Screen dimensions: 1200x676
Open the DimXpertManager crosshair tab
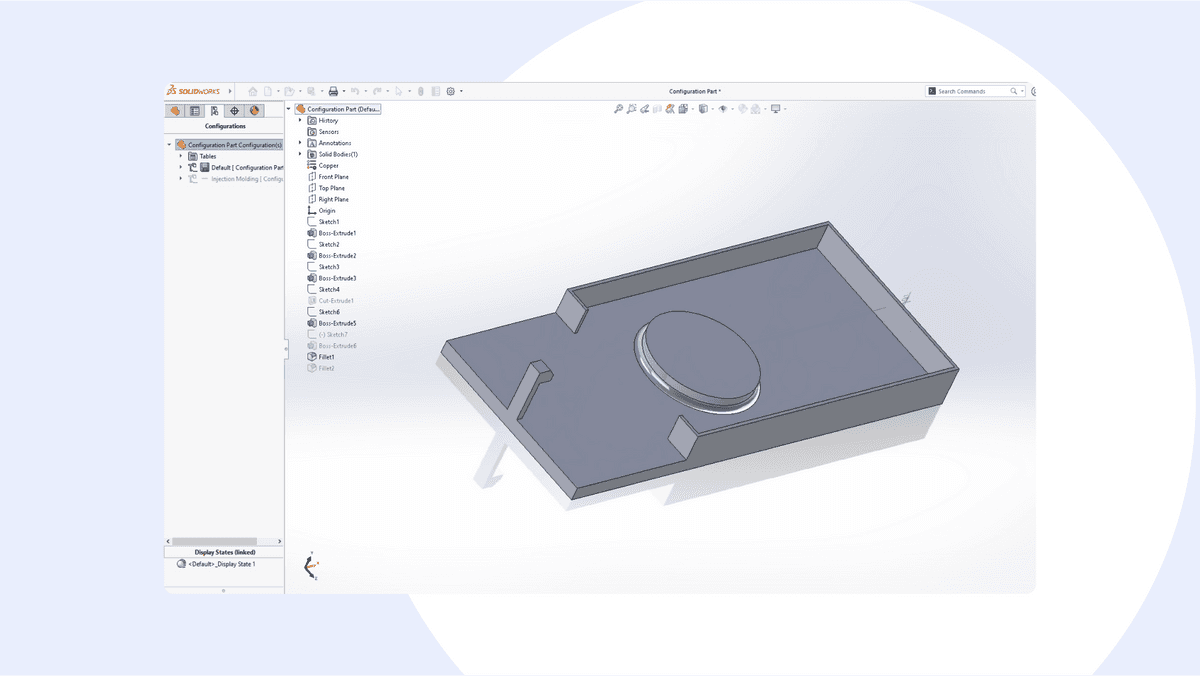click(234, 111)
